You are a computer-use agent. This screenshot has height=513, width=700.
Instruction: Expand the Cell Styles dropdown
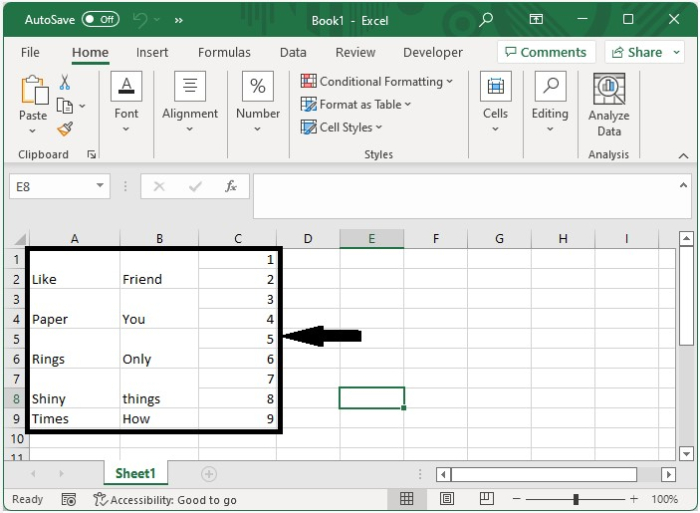tap(341, 127)
